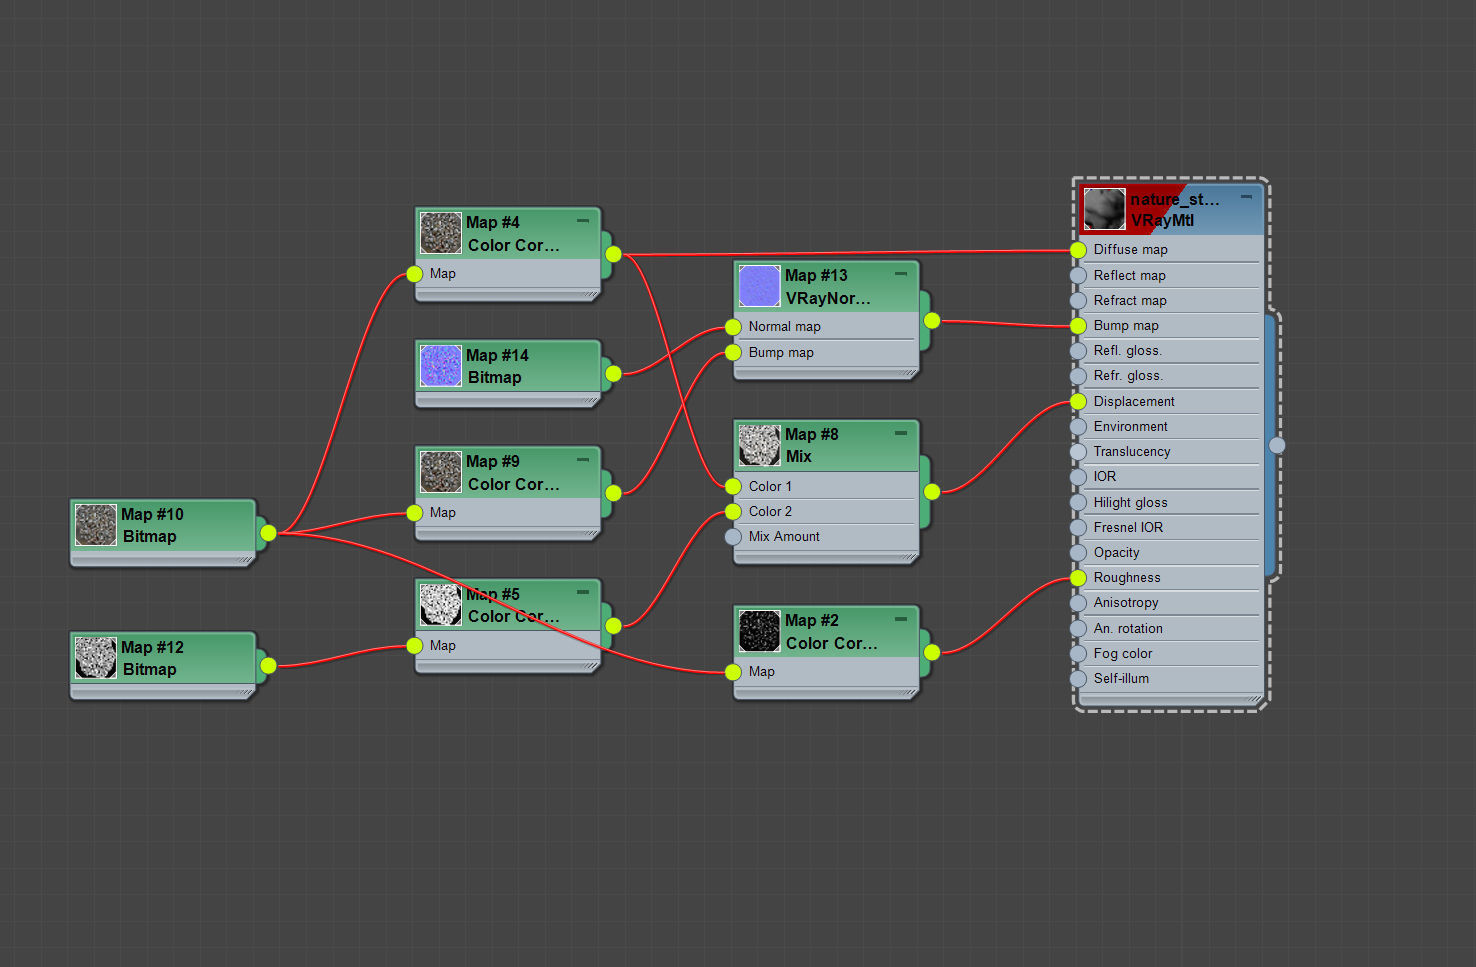The height and width of the screenshot is (967, 1476).
Task: Select the Map #14 Bitmap preview icon
Action: [440, 365]
